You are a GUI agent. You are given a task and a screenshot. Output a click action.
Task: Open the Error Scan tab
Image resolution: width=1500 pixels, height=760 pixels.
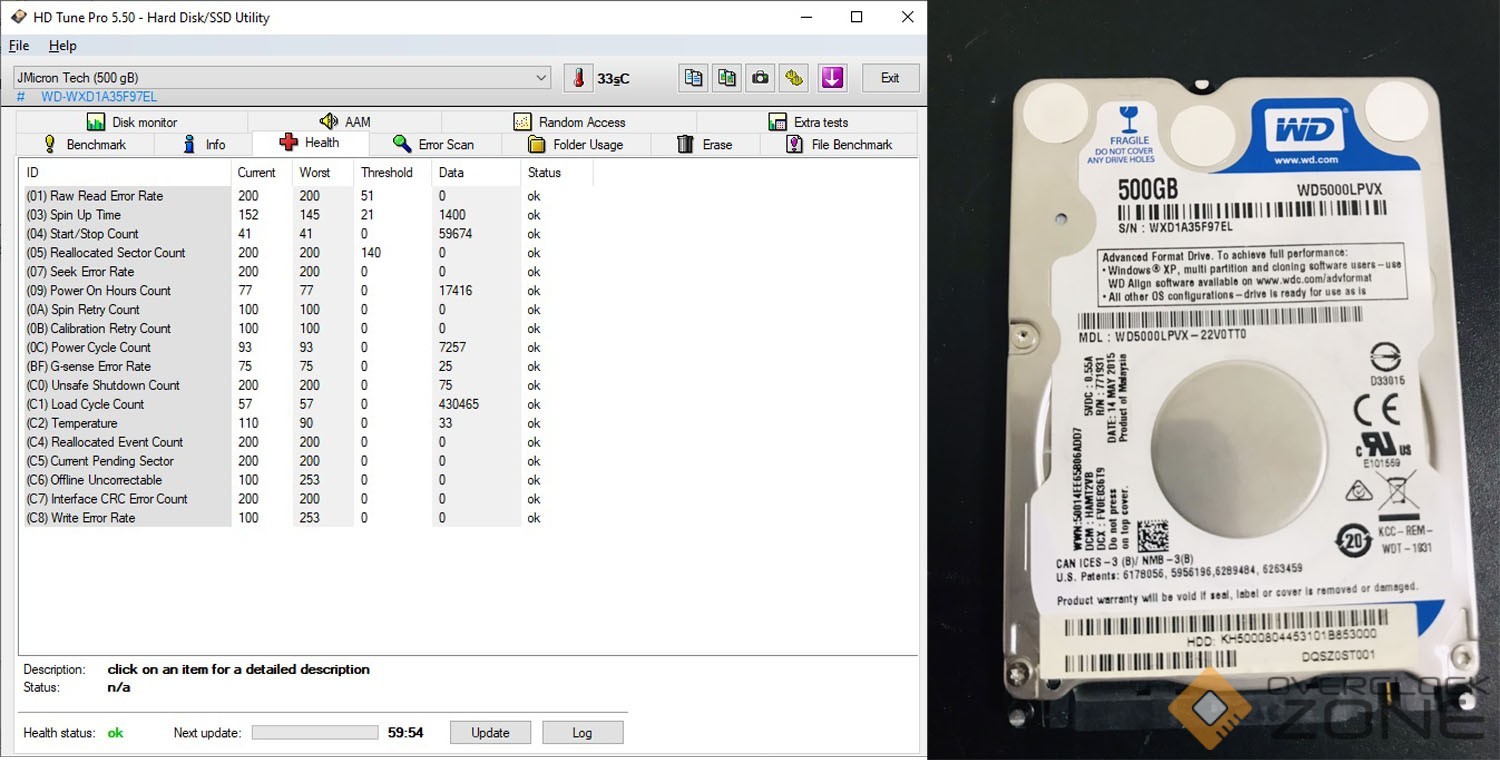[x=433, y=144]
